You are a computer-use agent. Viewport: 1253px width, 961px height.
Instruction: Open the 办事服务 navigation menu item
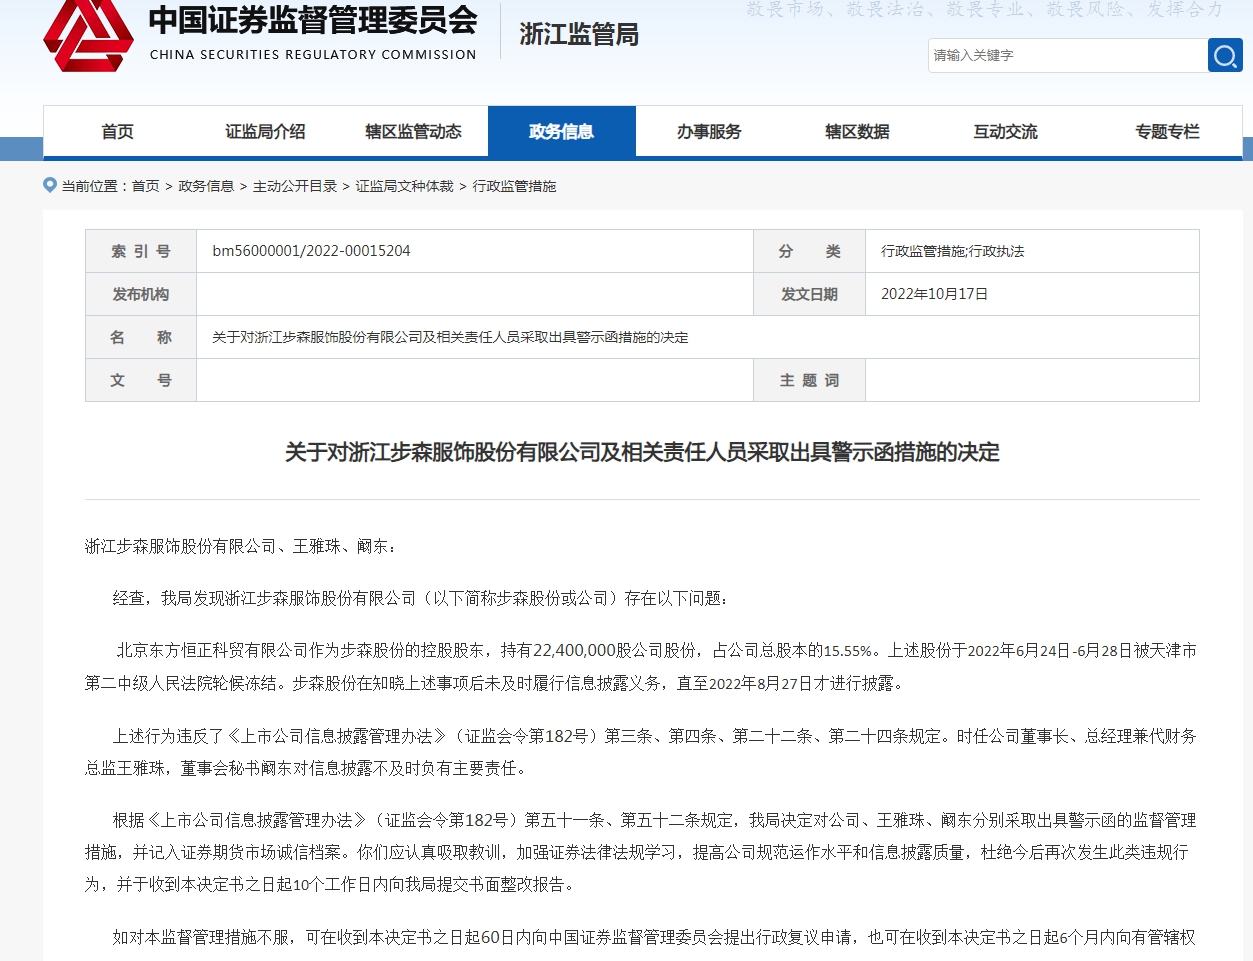click(709, 131)
